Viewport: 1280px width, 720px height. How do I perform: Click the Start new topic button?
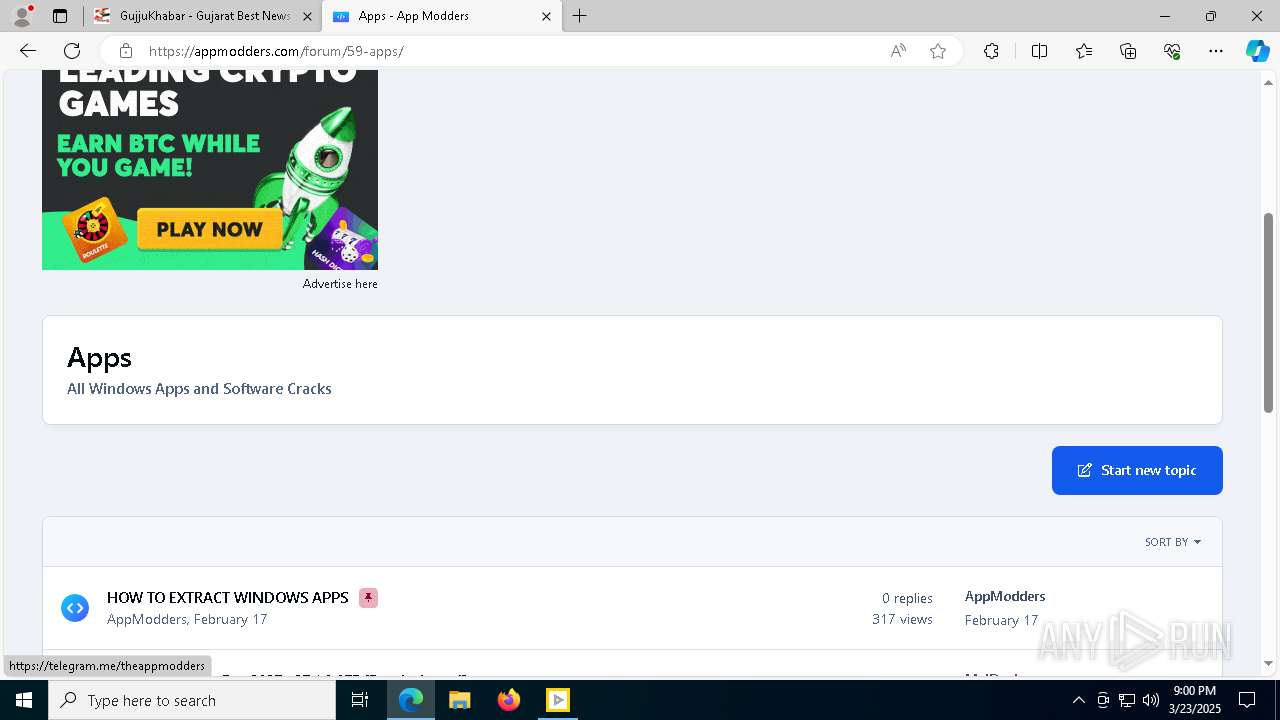(1137, 470)
